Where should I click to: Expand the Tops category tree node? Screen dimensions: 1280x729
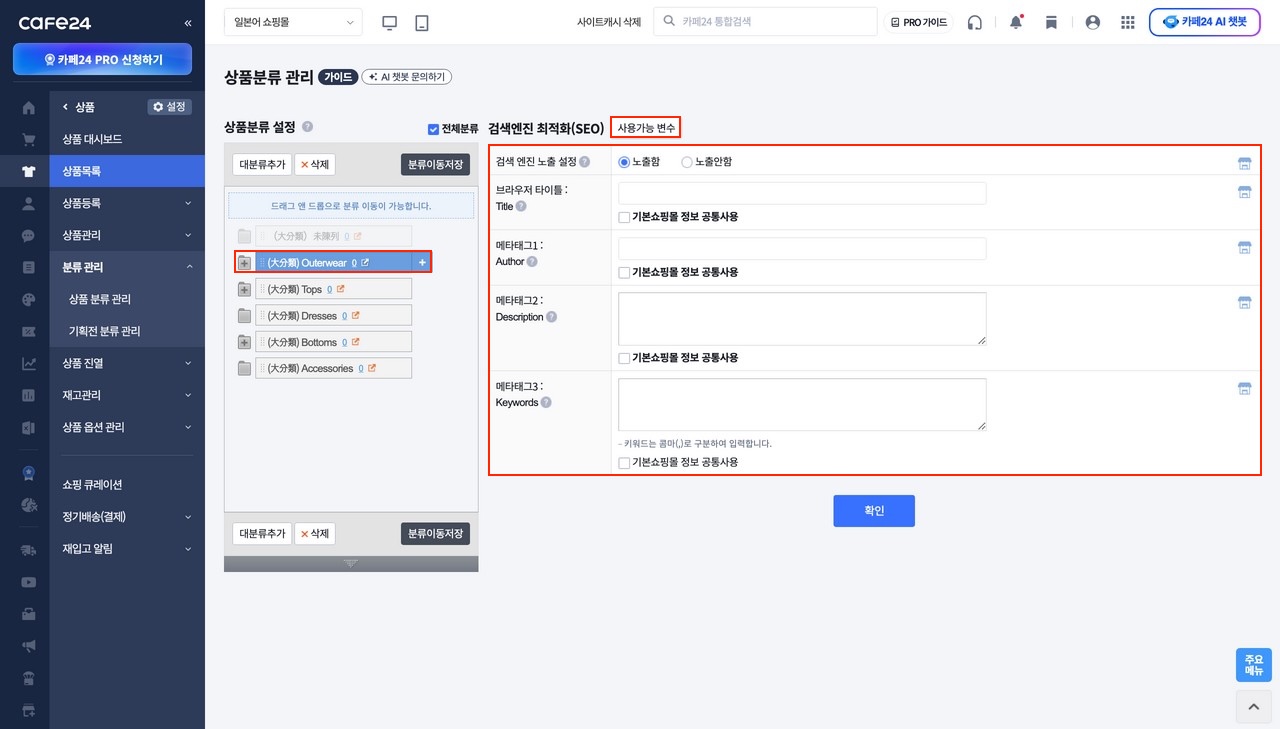[x=244, y=289]
